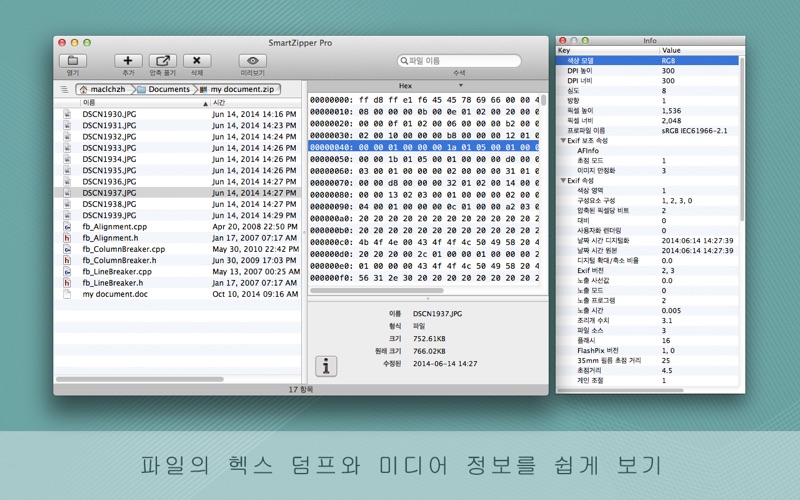This screenshot has width=800, height=500.
Task: Click the file name search field
Action: [459, 61]
